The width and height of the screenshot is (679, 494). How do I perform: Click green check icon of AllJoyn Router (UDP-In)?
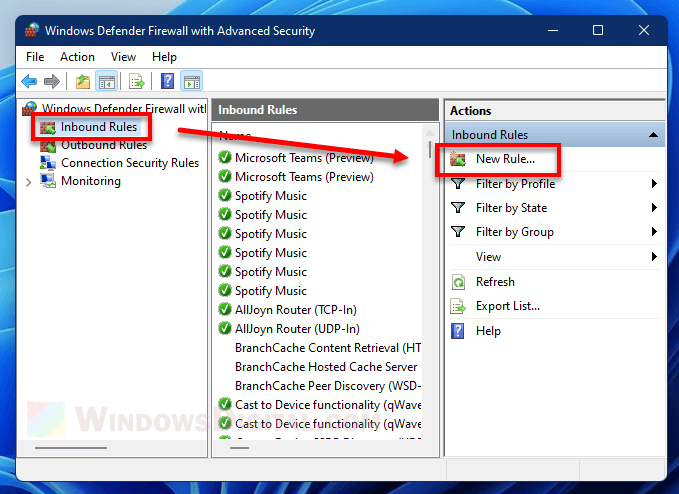tap(225, 328)
